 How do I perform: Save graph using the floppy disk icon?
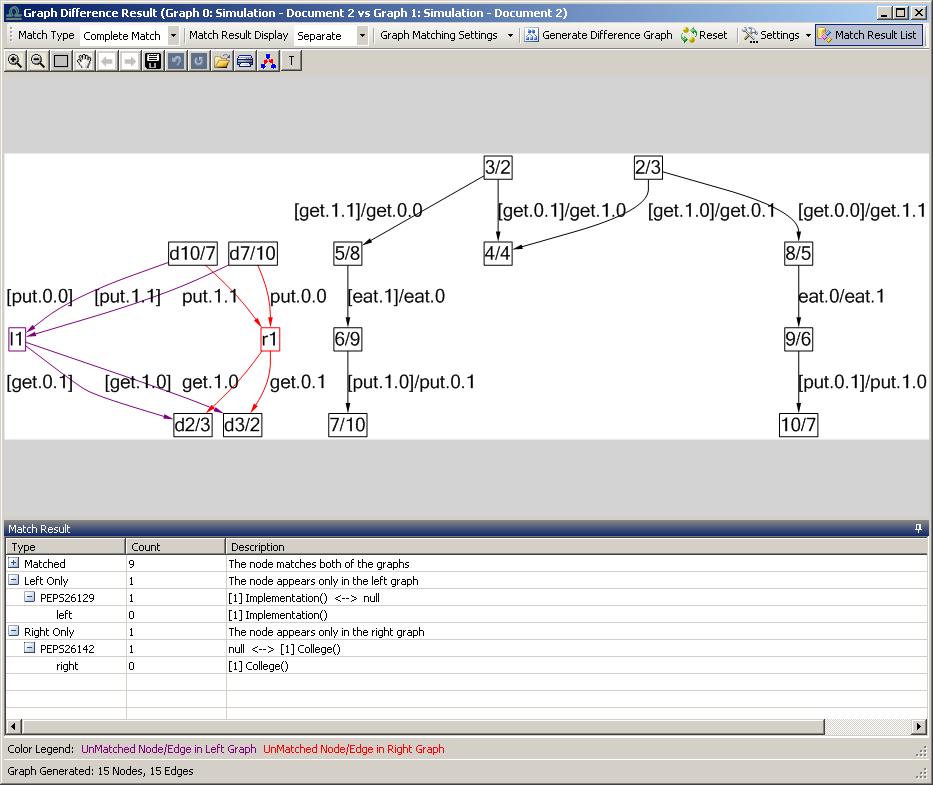(x=153, y=61)
